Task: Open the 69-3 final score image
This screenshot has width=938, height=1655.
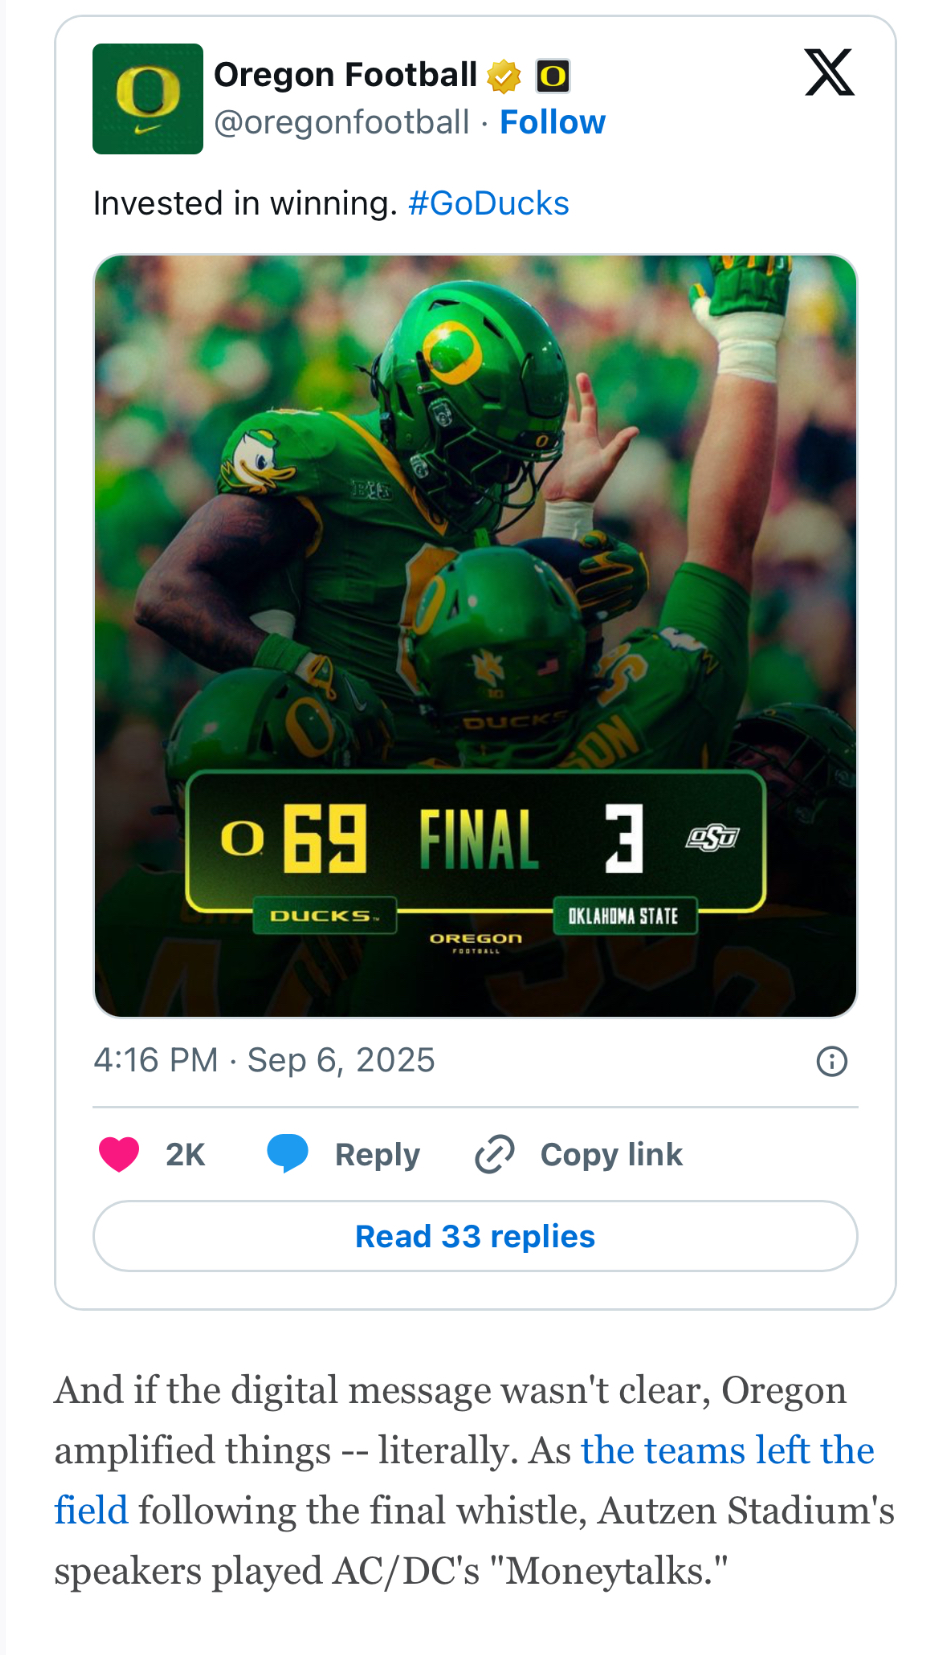Action: [x=476, y=636]
